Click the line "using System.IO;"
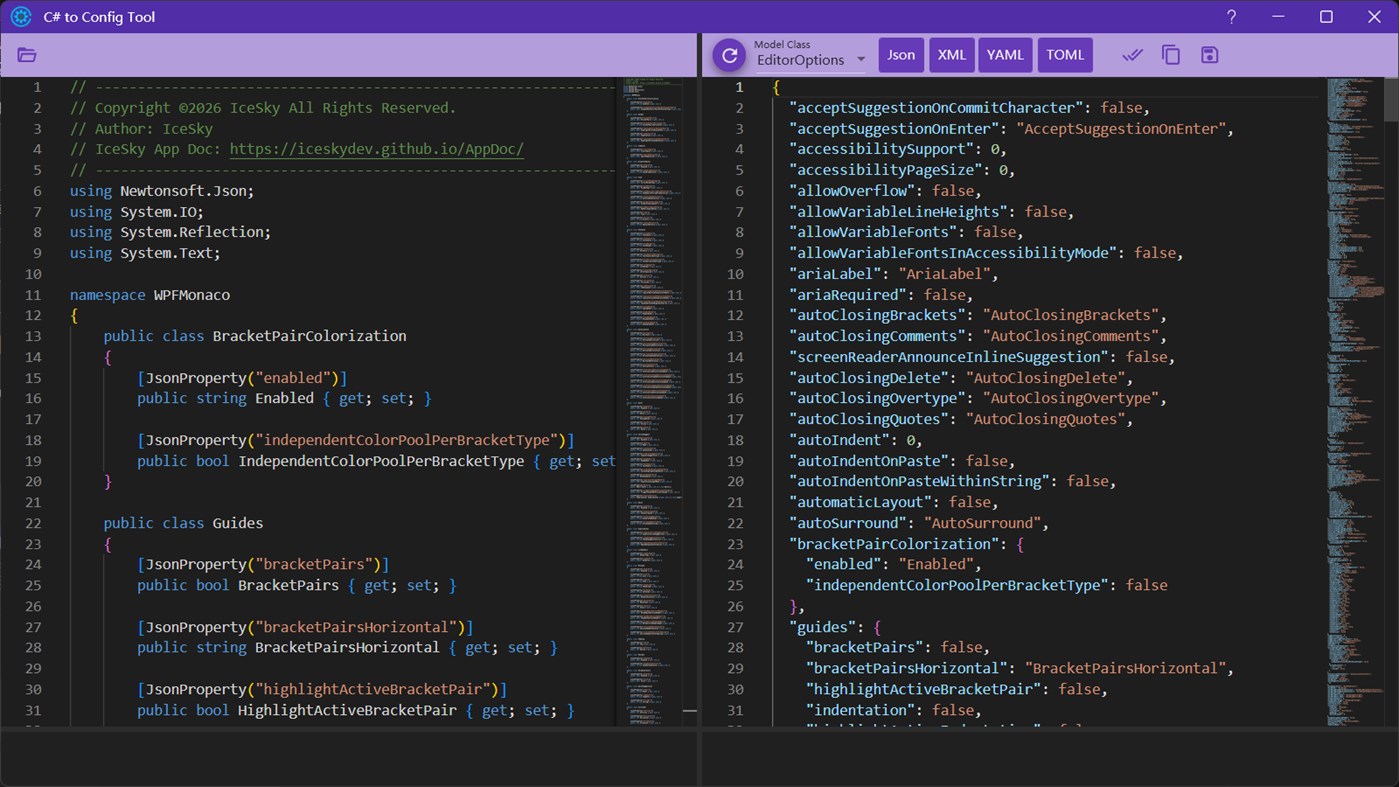The height and width of the screenshot is (787, 1399). 137,212
